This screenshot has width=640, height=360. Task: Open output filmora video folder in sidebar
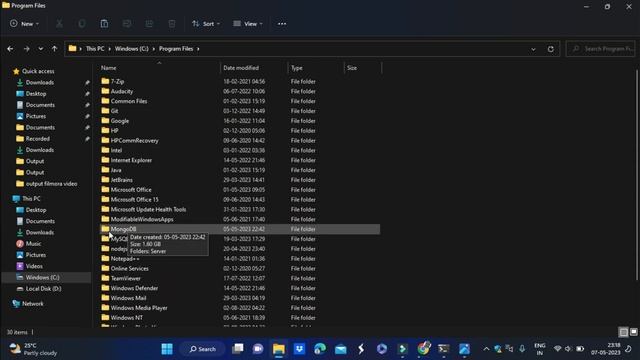pos(51,184)
